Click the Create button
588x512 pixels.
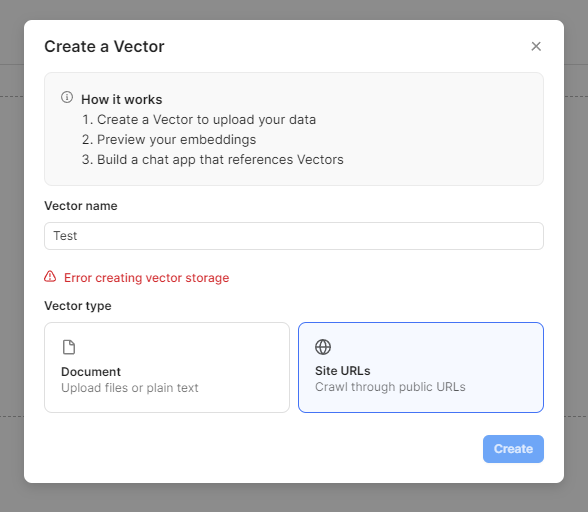[x=513, y=449]
